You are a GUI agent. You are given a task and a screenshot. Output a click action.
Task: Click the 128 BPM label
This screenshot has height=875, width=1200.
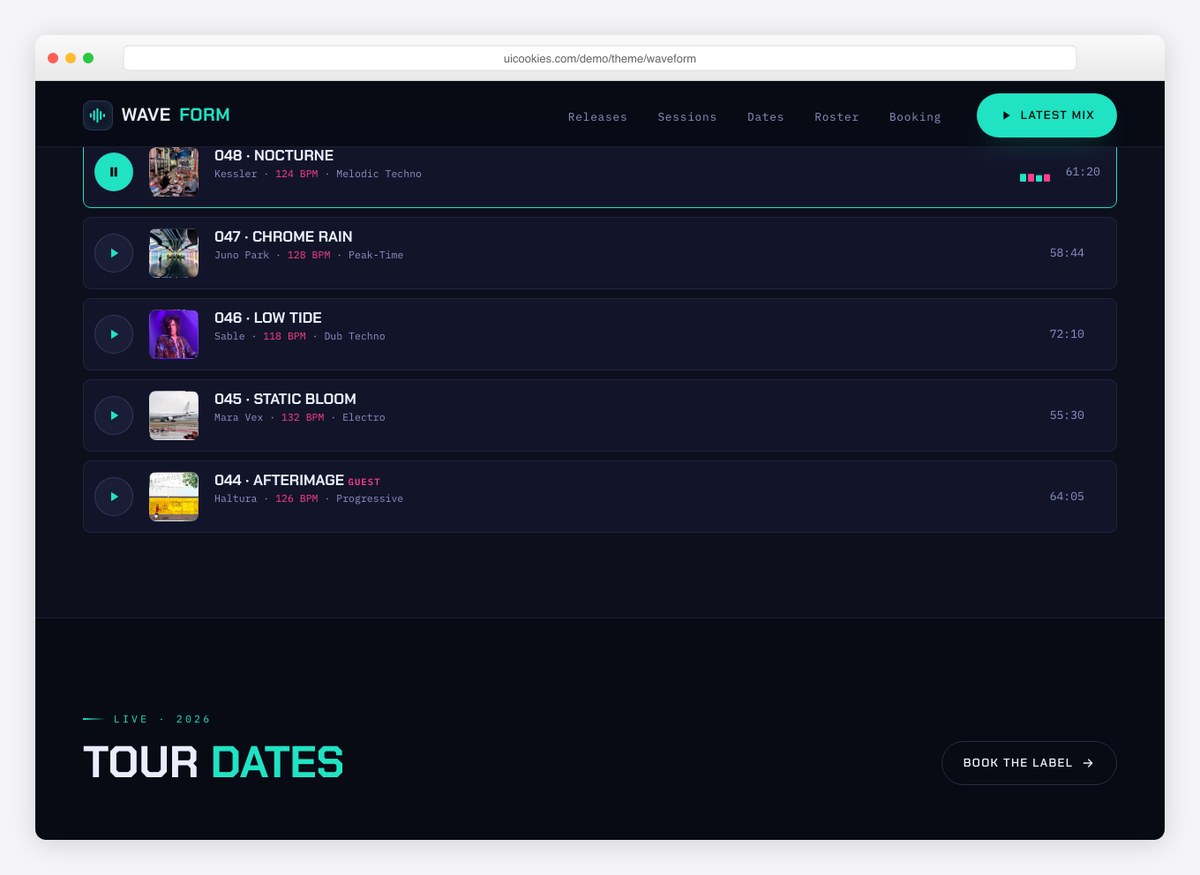309,255
